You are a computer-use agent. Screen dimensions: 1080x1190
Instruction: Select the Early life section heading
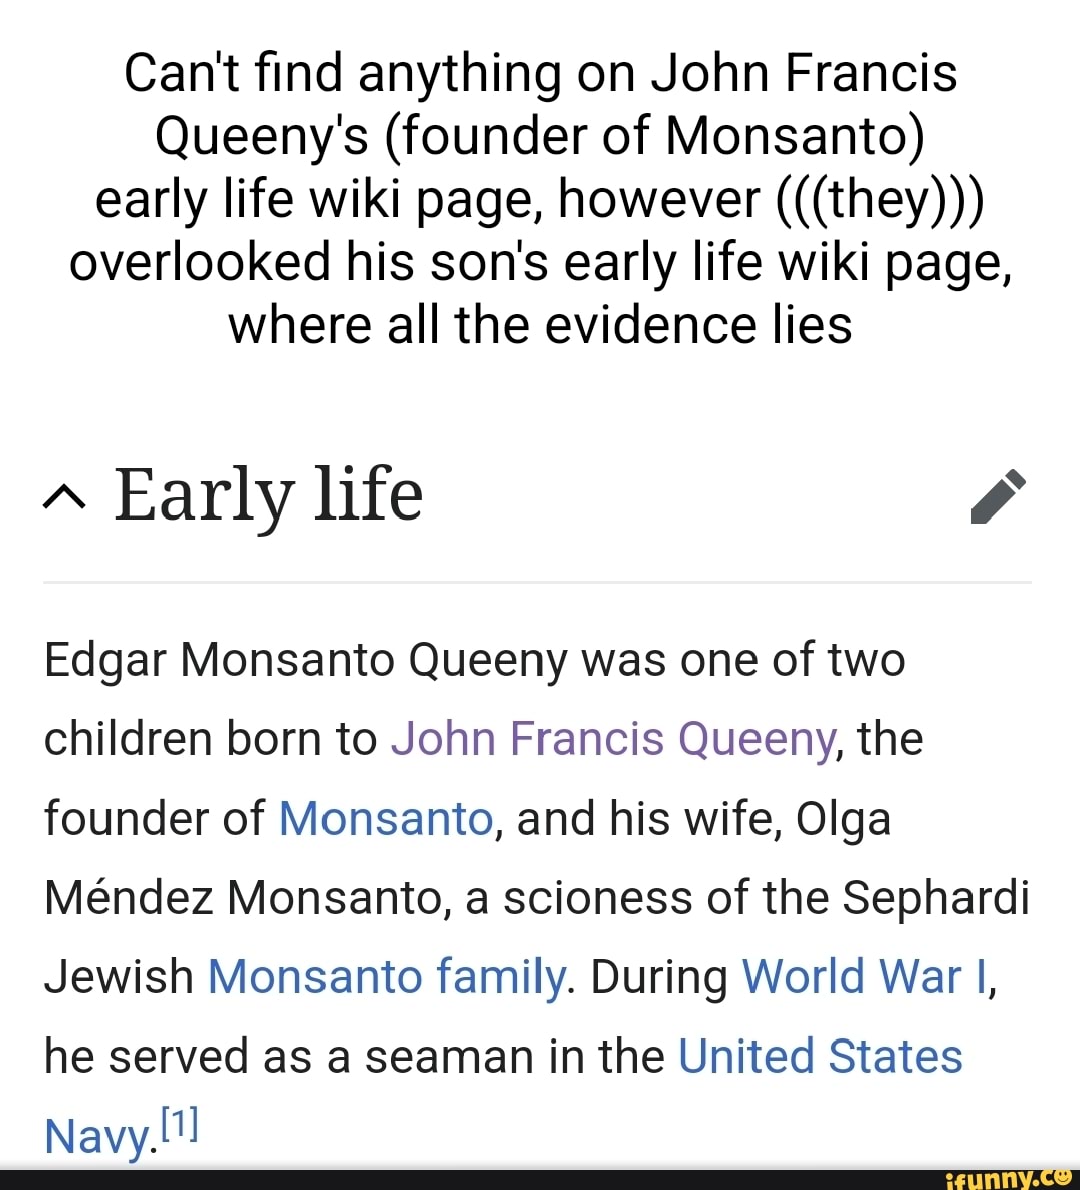(x=268, y=494)
